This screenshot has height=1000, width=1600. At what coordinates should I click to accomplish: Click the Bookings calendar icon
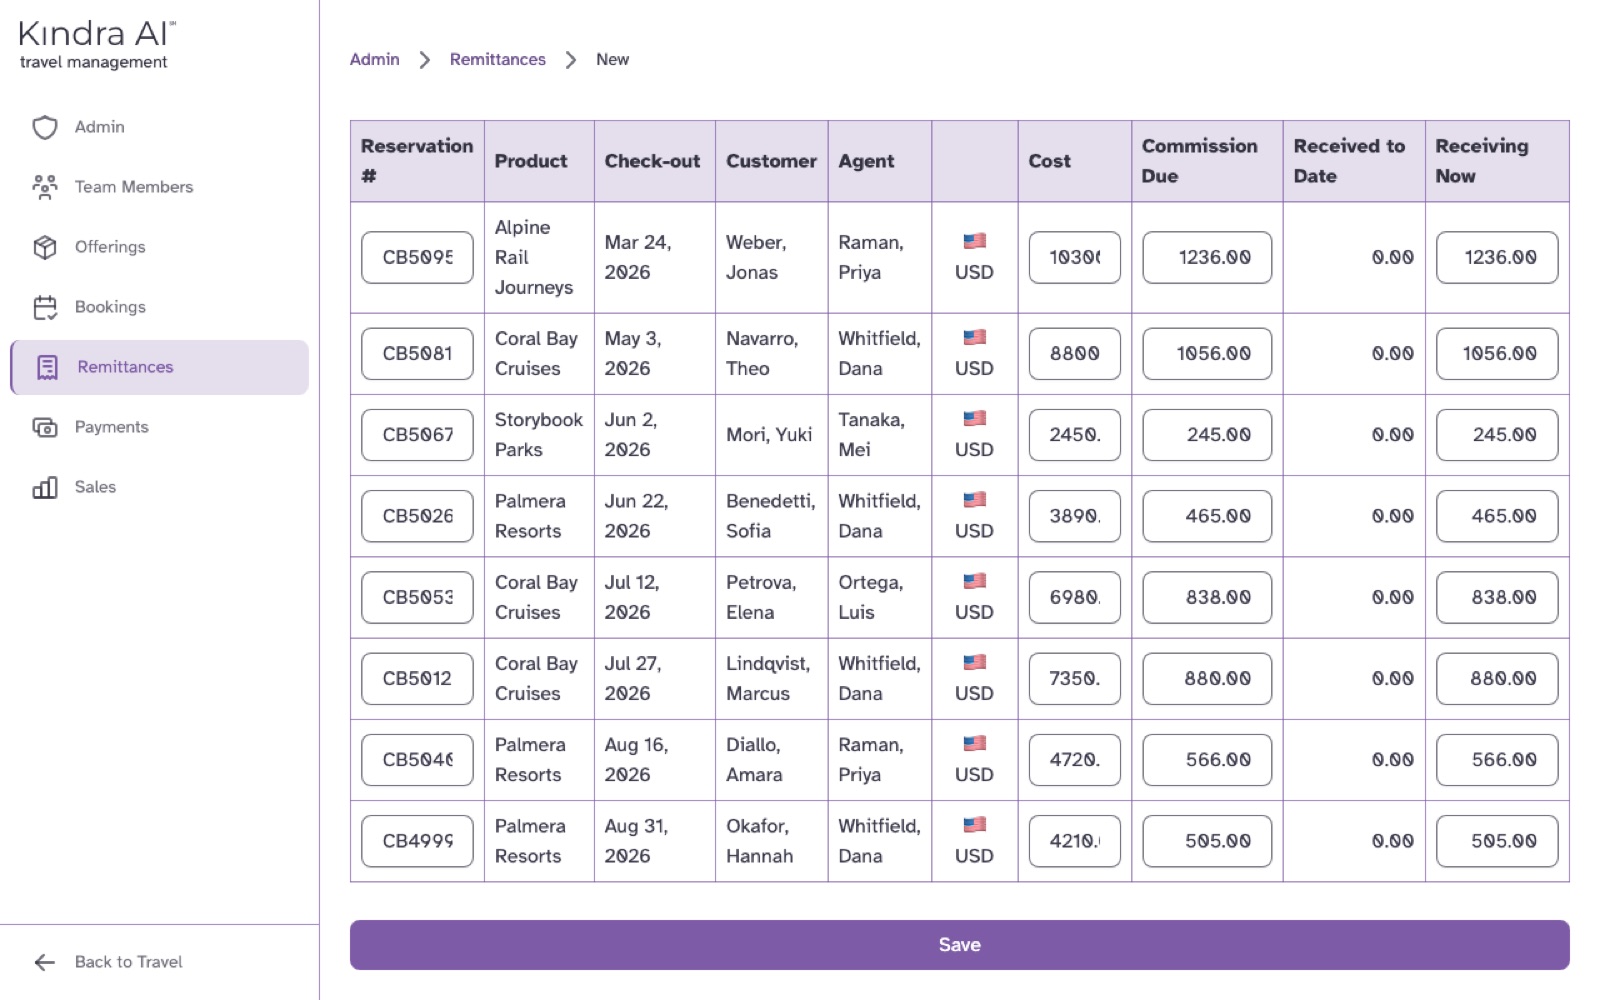45,307
